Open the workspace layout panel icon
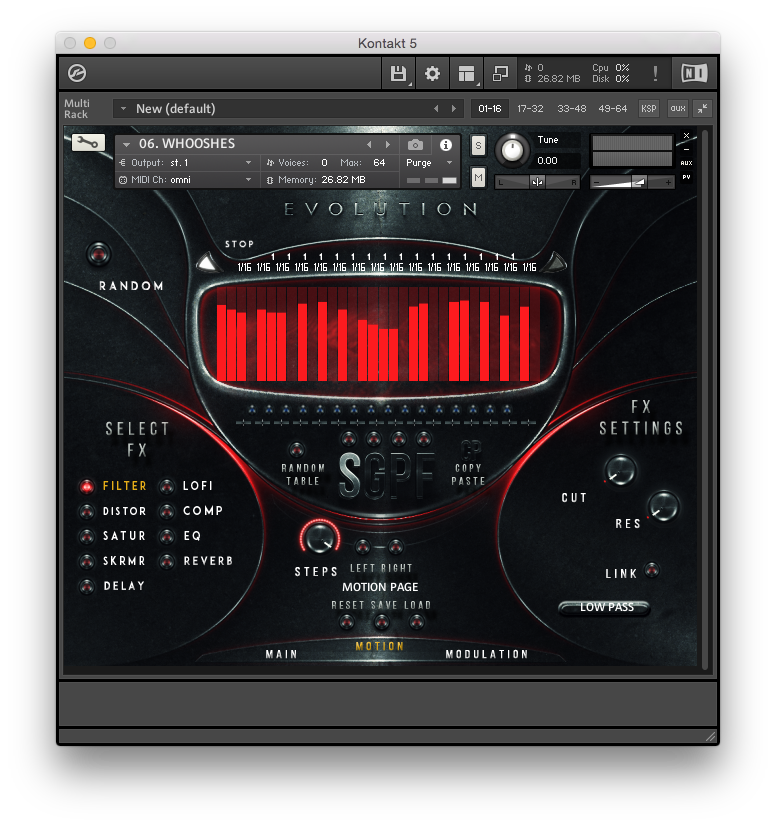 [466, 73]
